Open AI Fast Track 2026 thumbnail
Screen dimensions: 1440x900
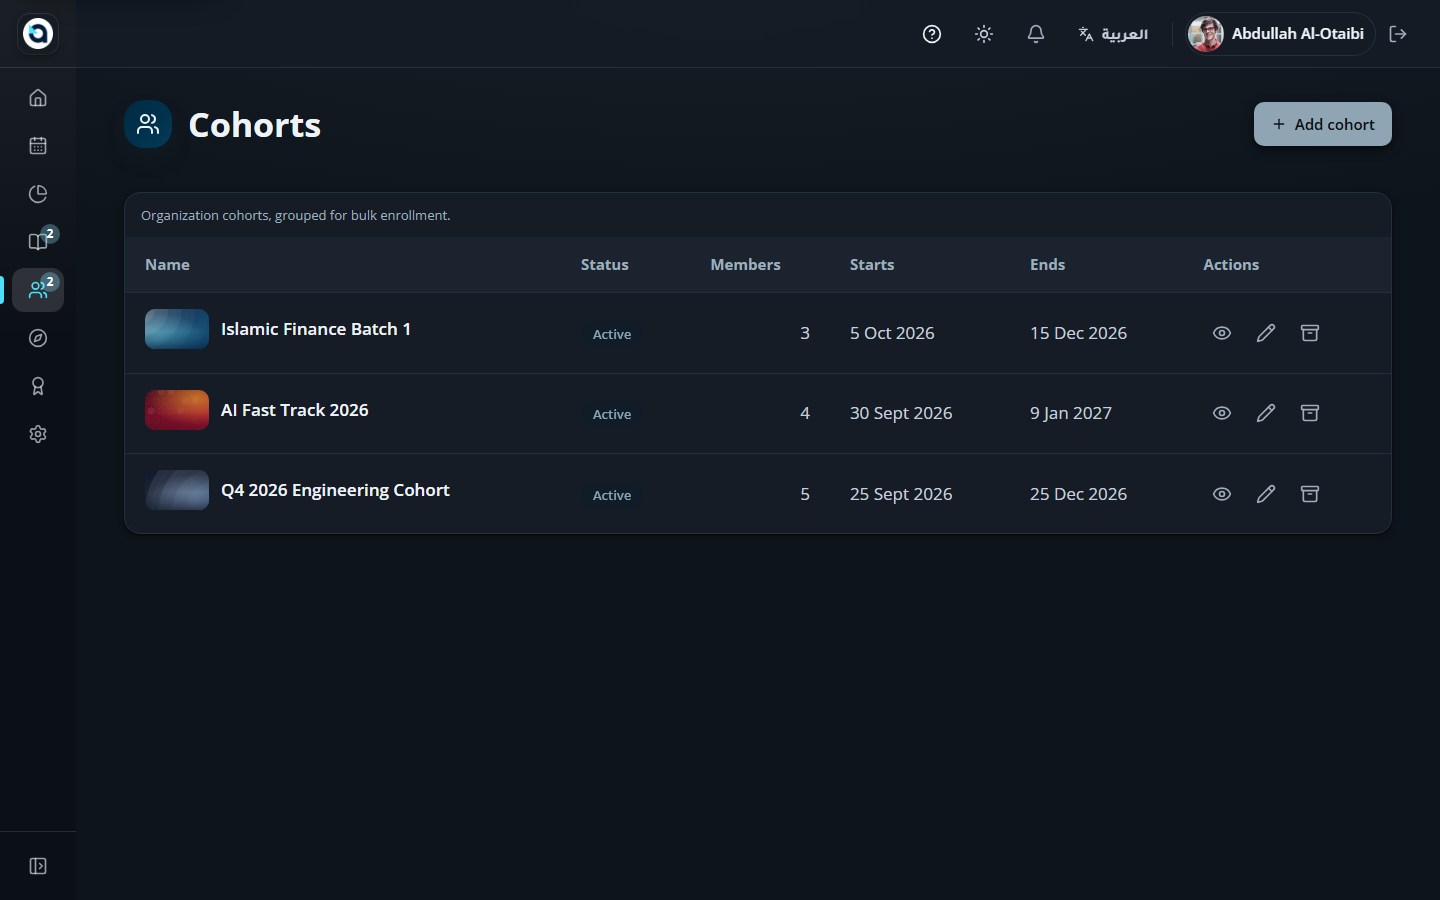point(177,410)
